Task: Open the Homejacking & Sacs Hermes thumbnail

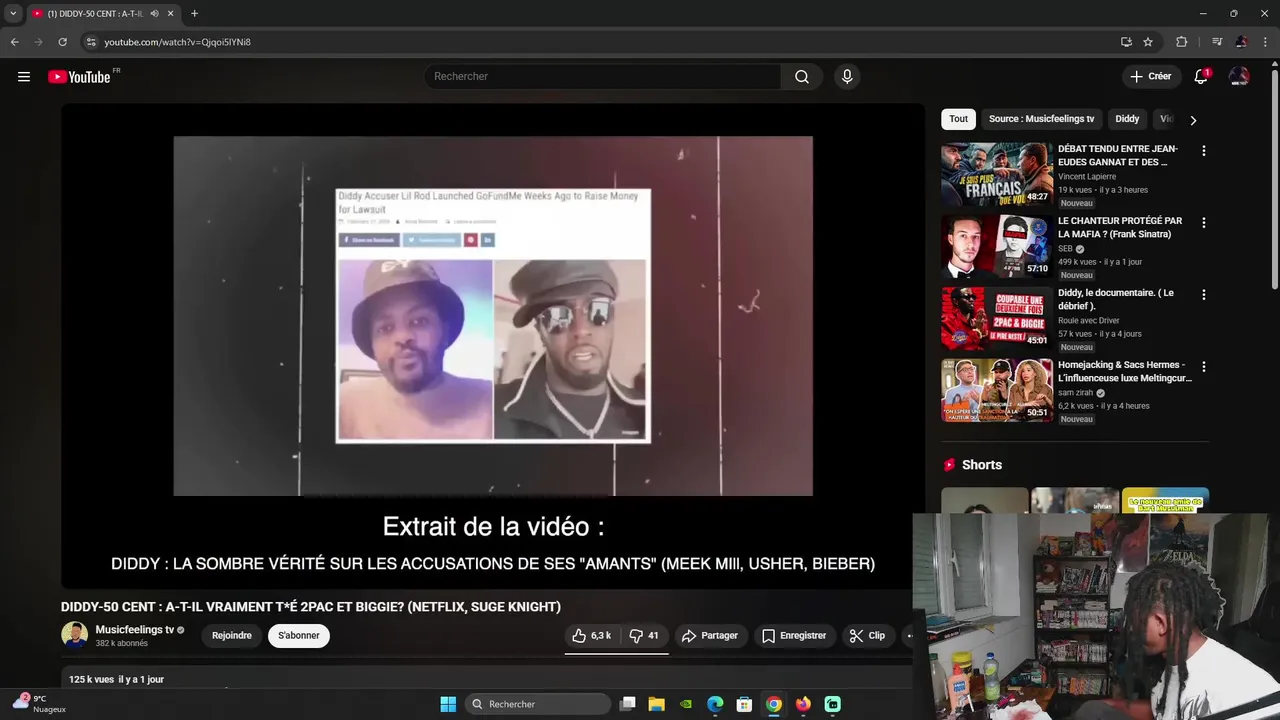Action: click(997, 390)
